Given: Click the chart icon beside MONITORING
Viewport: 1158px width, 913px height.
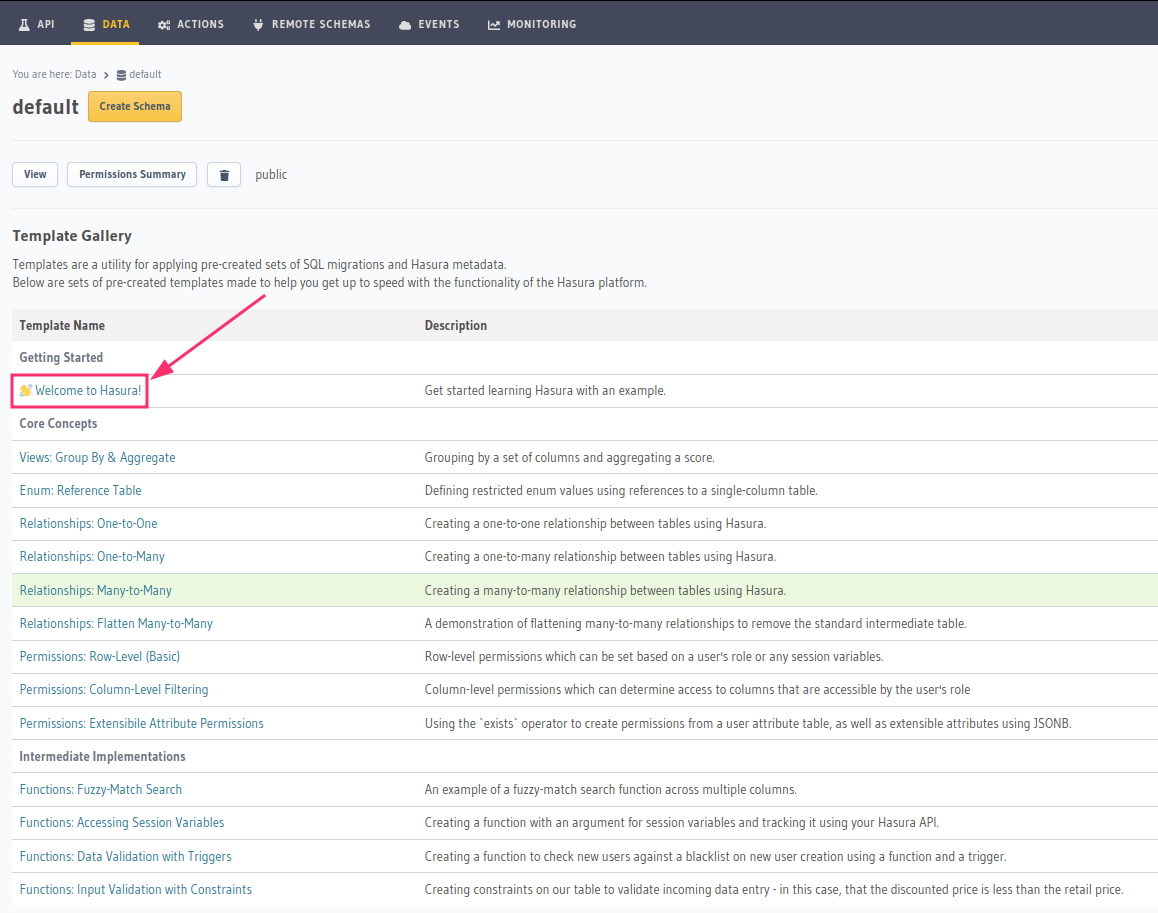Looking at the screenshot, I should [494, 24].
